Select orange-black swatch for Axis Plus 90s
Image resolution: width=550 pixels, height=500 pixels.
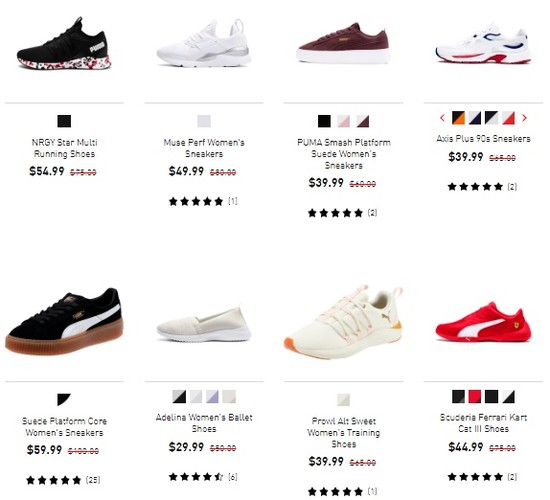(458, 118)
